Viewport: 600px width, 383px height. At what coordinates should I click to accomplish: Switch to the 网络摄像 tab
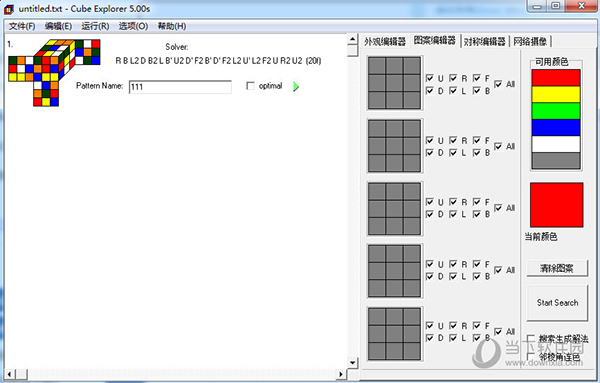[530, 41]
